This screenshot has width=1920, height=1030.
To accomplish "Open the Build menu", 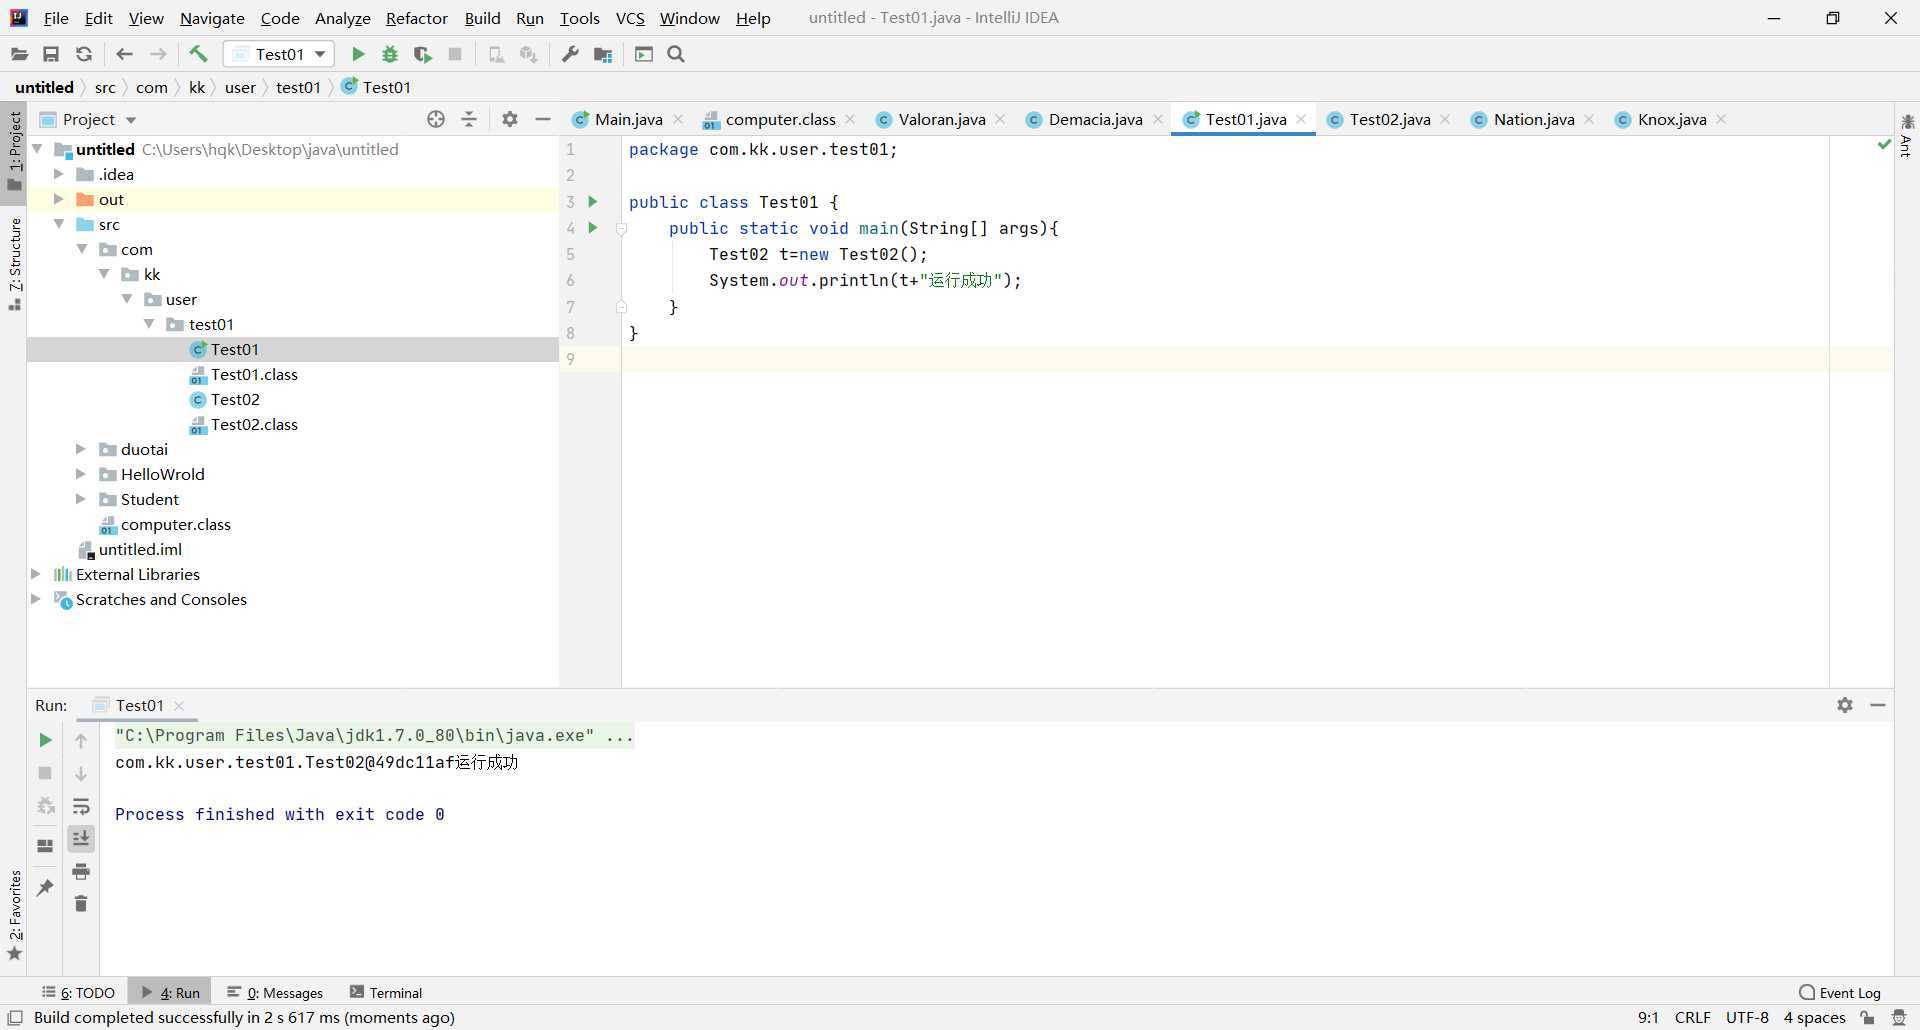I will 482,18.
